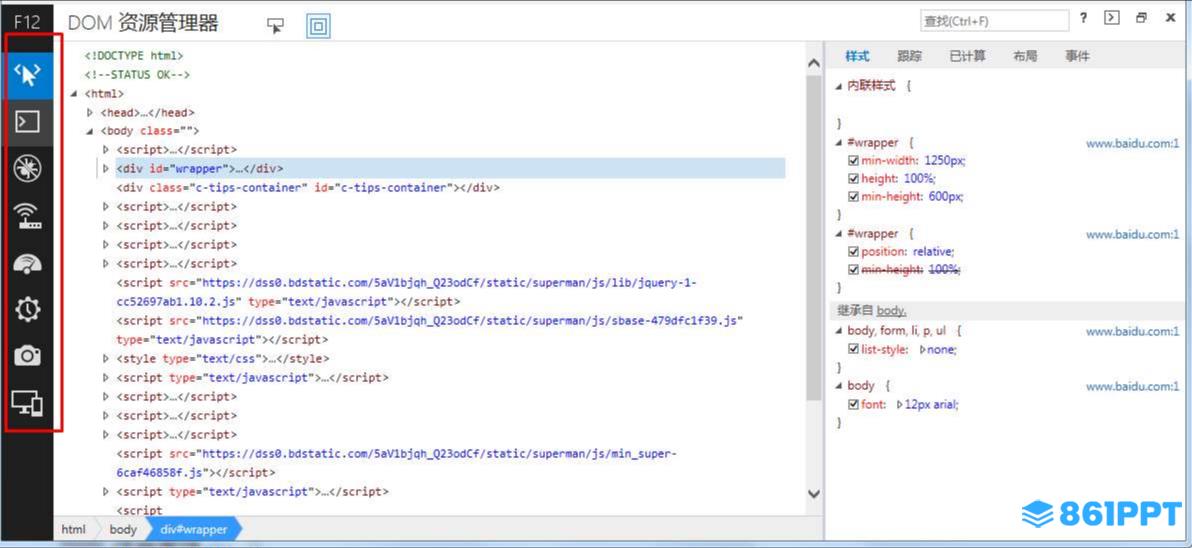The image size is (1192, 548).
Task: Open the Emulation devices icon tool
Action: point(27,403)
